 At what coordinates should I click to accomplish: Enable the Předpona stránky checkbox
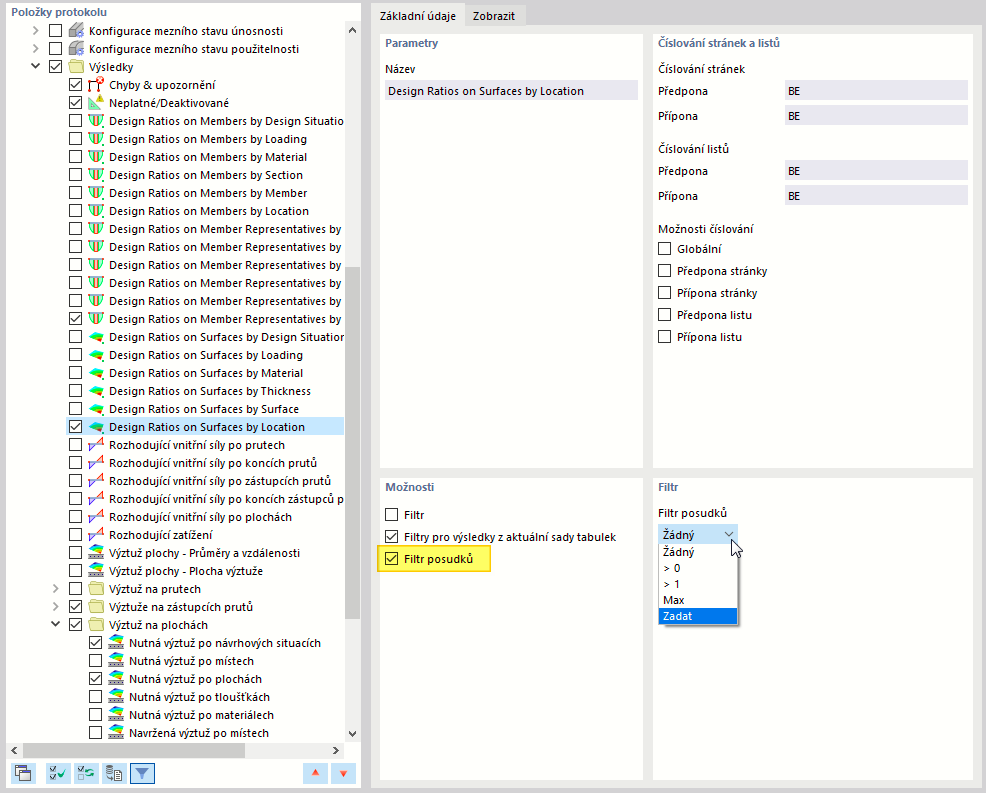tap(665, 270)
